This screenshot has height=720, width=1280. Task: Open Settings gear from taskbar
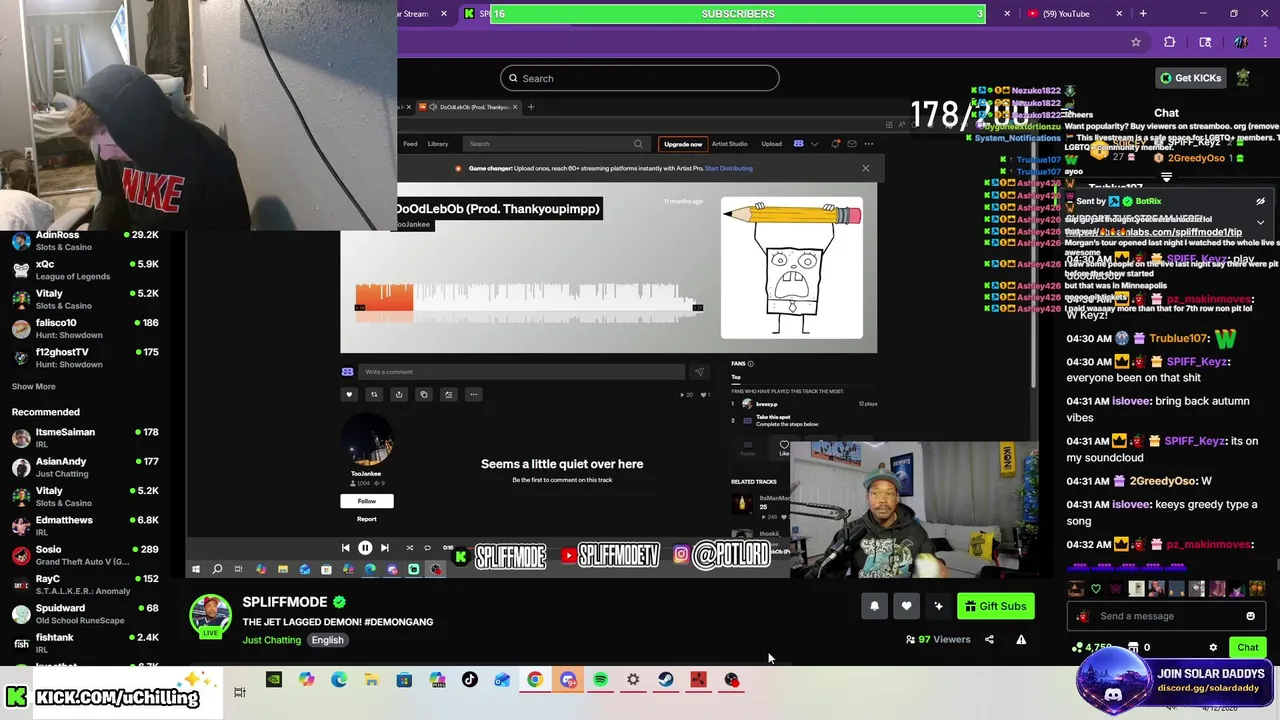click(x=633, y=680)
